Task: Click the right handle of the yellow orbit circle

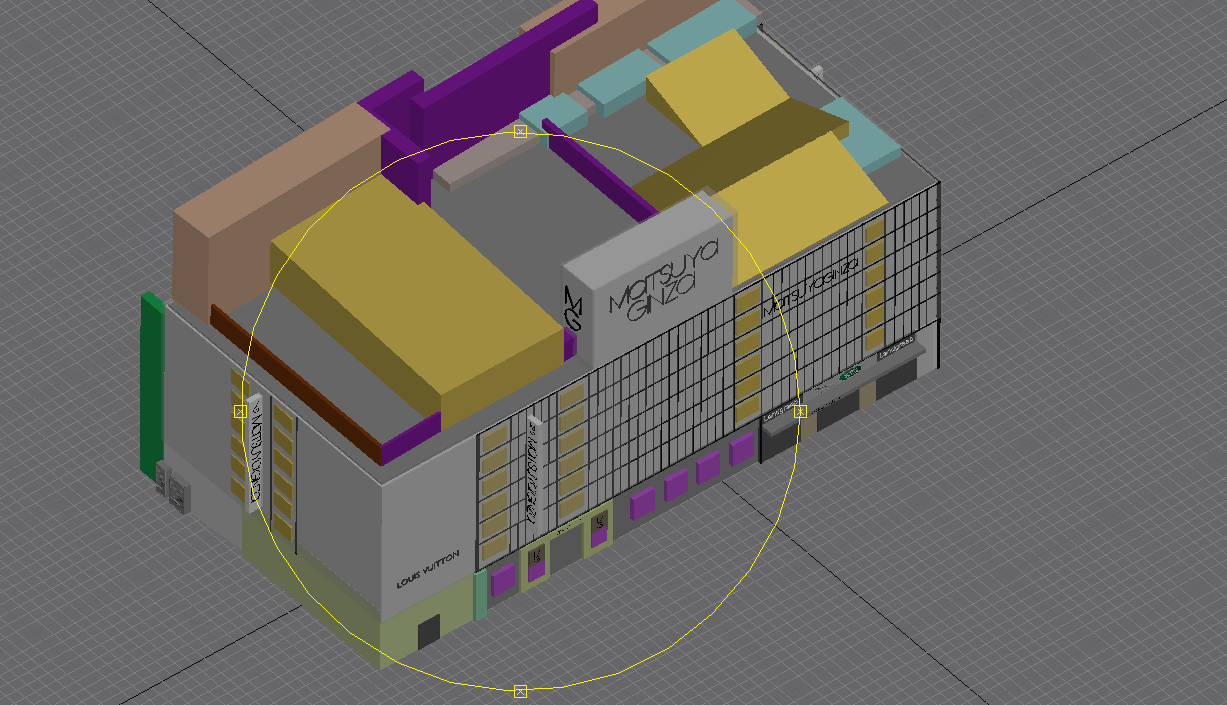Action: click(x=800, y=411)
